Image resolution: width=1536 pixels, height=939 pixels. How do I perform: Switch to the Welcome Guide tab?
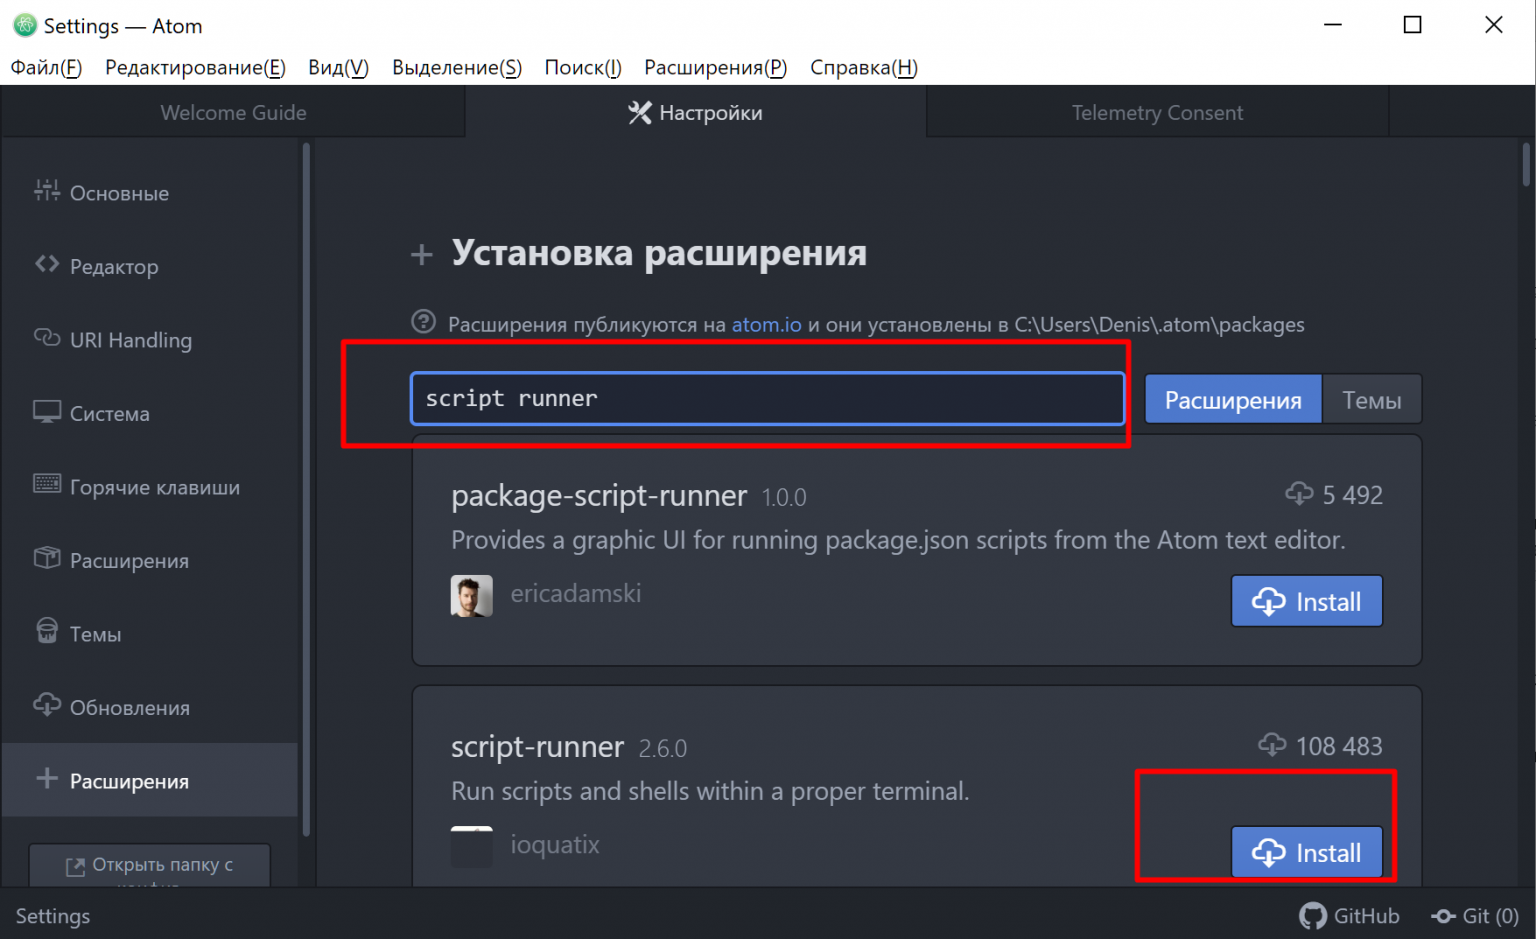(233, 112)
